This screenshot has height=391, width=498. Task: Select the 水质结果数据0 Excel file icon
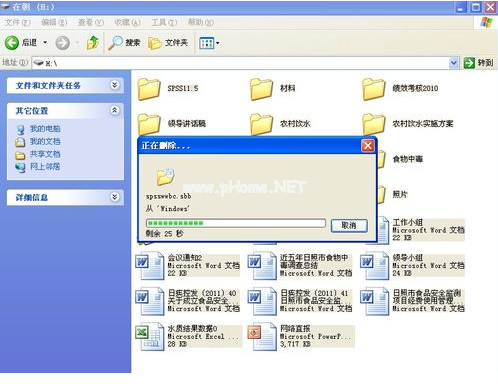click(x=150, y=336)
